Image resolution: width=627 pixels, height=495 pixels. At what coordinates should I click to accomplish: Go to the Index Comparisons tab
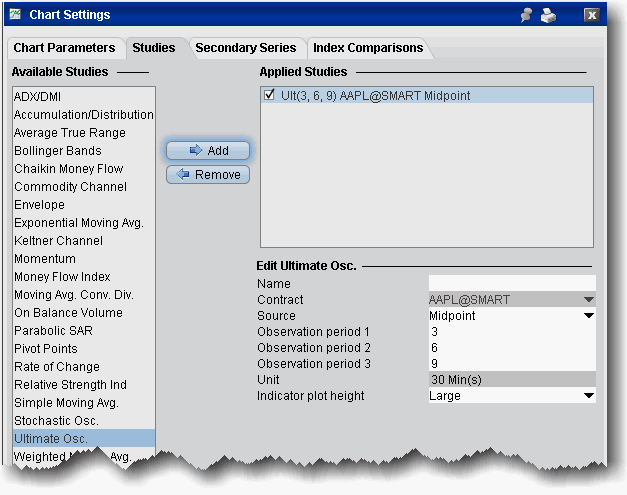[367, 48]
